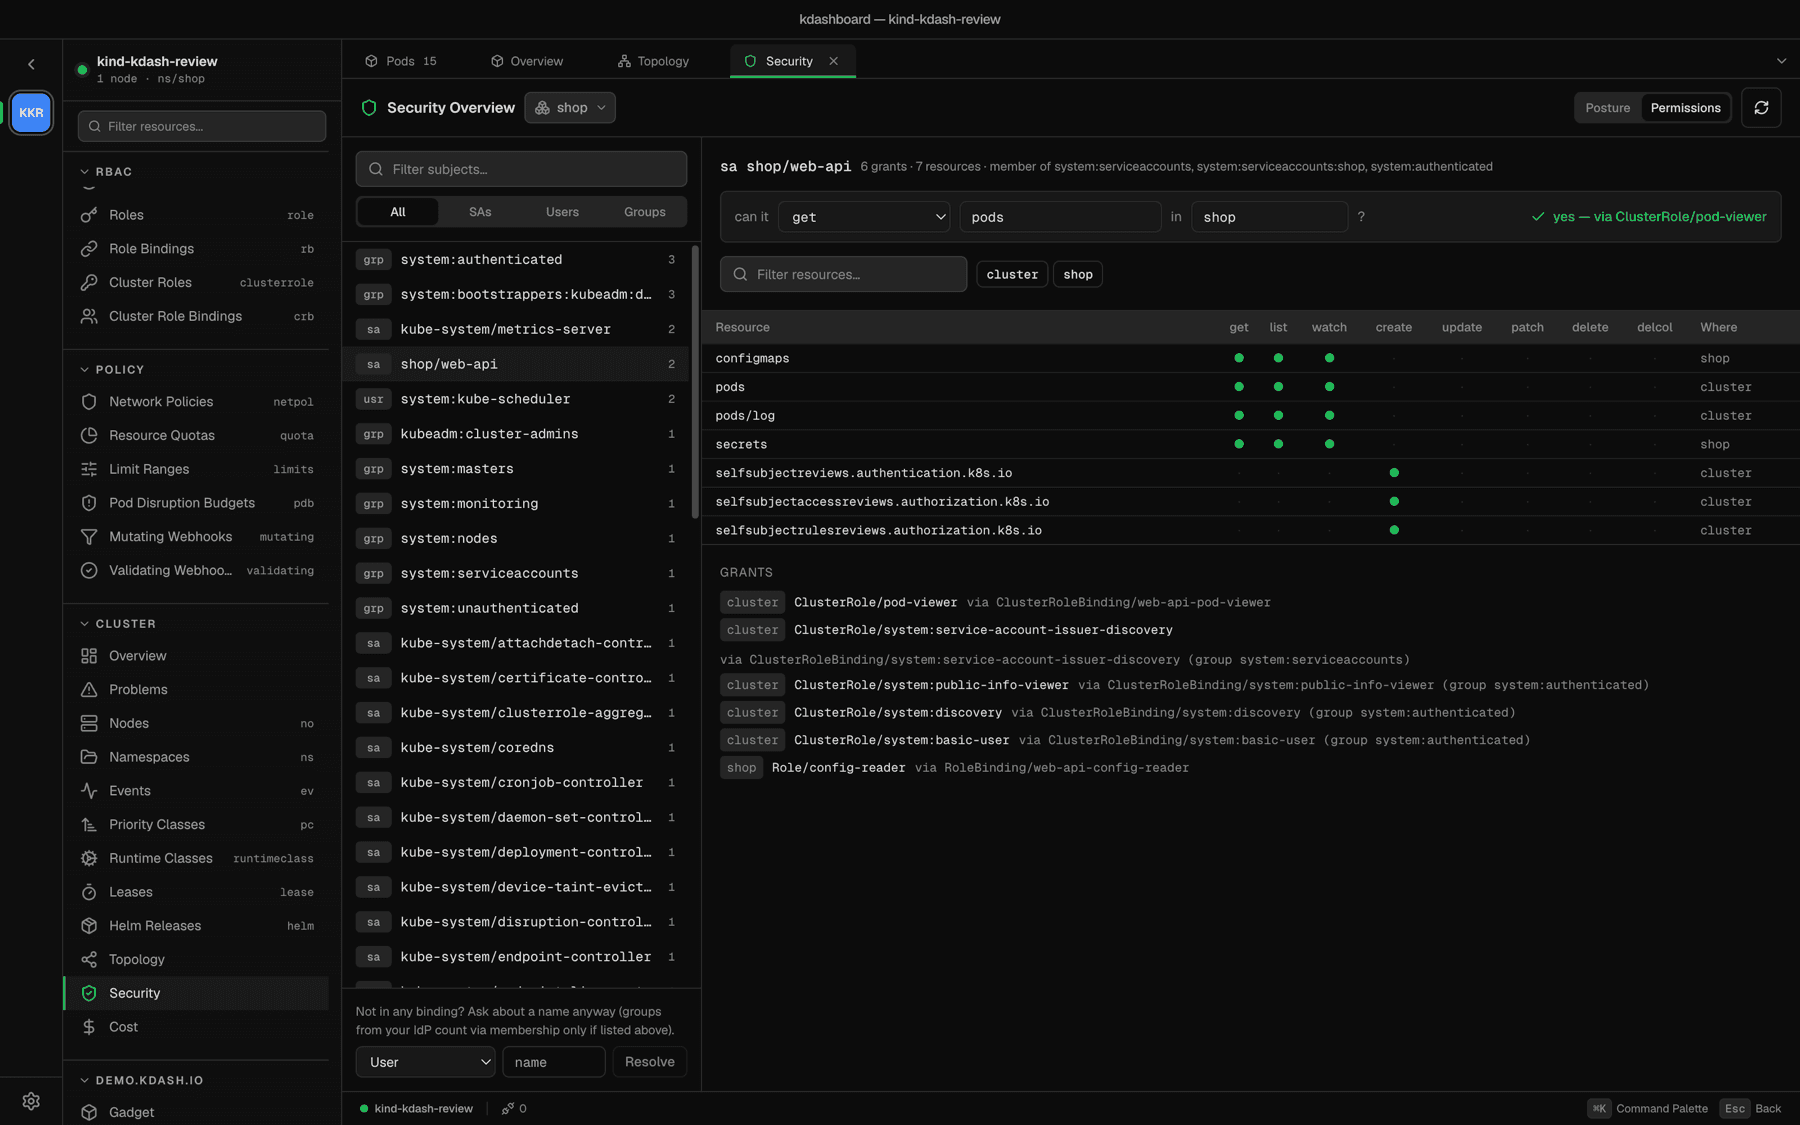This screenshot has height=1125, width=1800.
Task: Switch to the Overview tab
Action: click(x=527, y=61)
